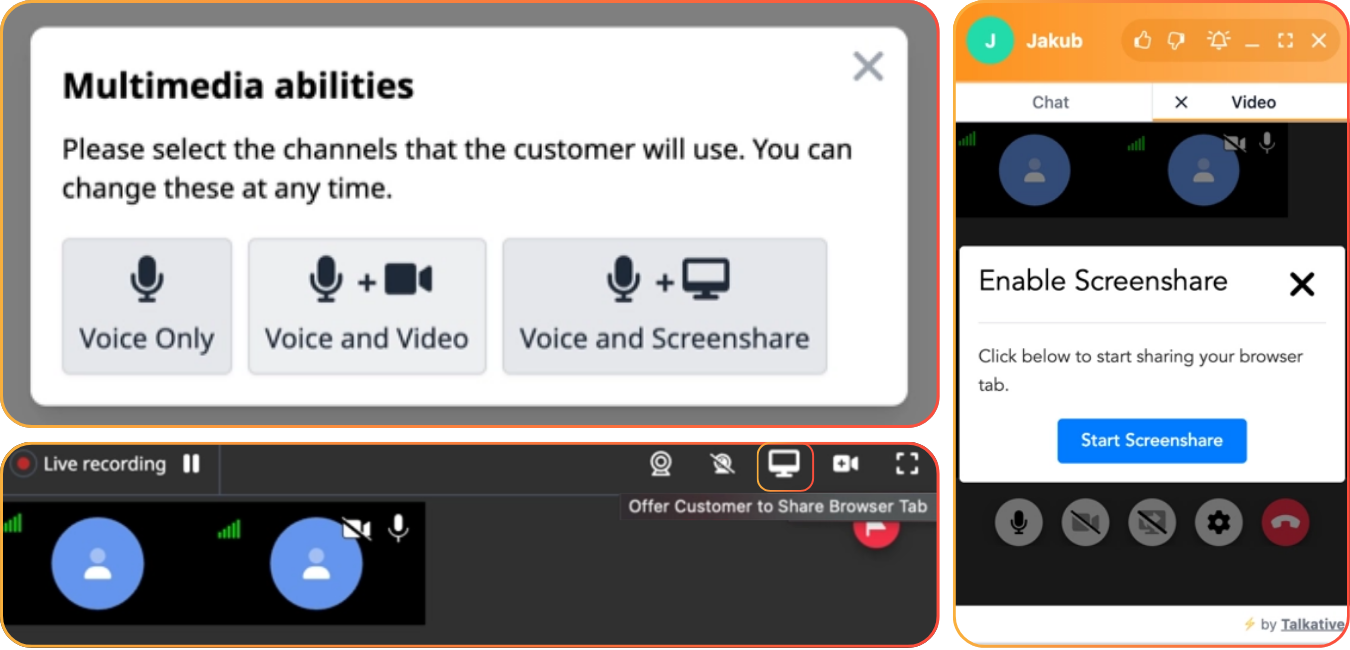Screen dimensions: 1350x650
Task: Click the add-video camera icon
Action: 846,464
